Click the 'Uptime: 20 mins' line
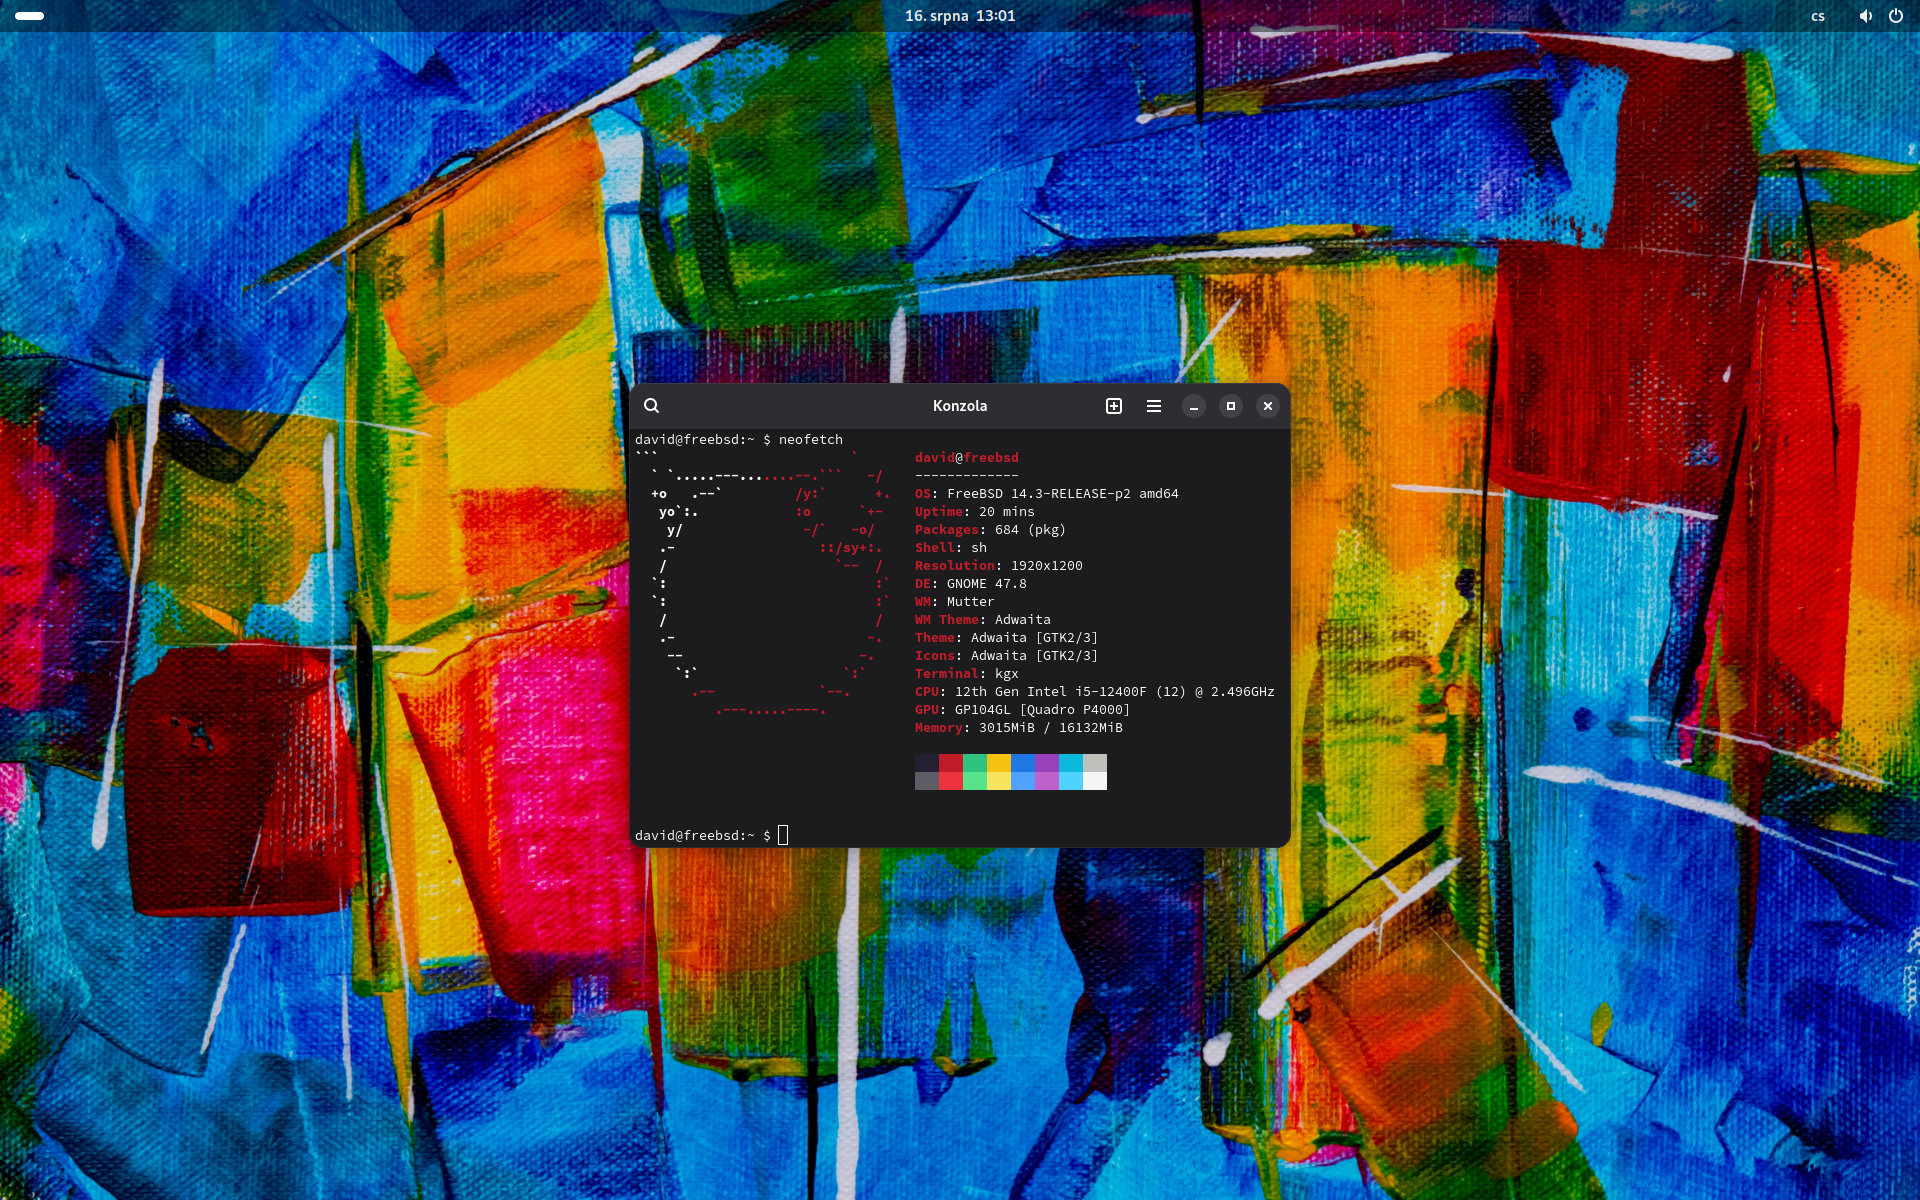This screenshot has height=1200, width=1920. tap(975, 512)
